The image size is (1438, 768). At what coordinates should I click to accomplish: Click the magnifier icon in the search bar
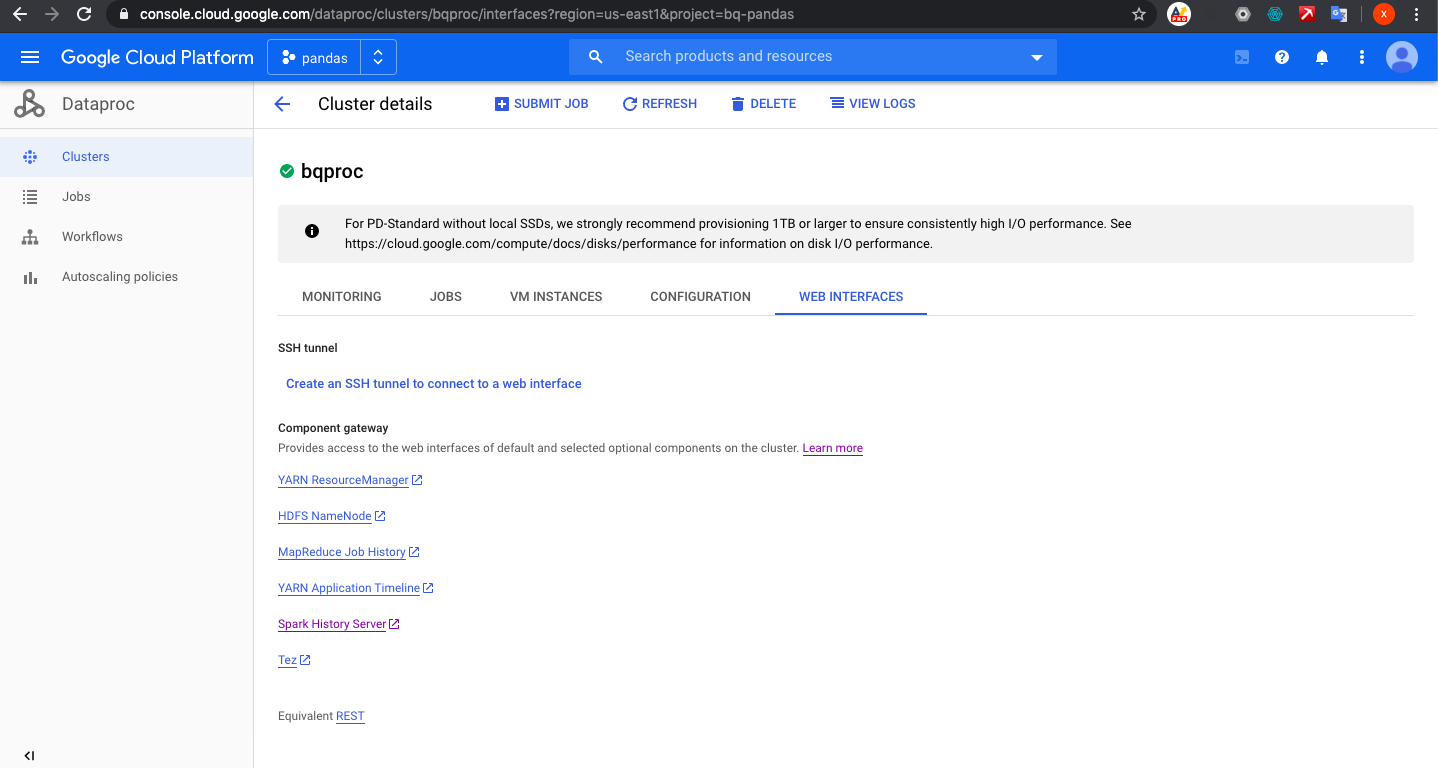tap(595, 57)
